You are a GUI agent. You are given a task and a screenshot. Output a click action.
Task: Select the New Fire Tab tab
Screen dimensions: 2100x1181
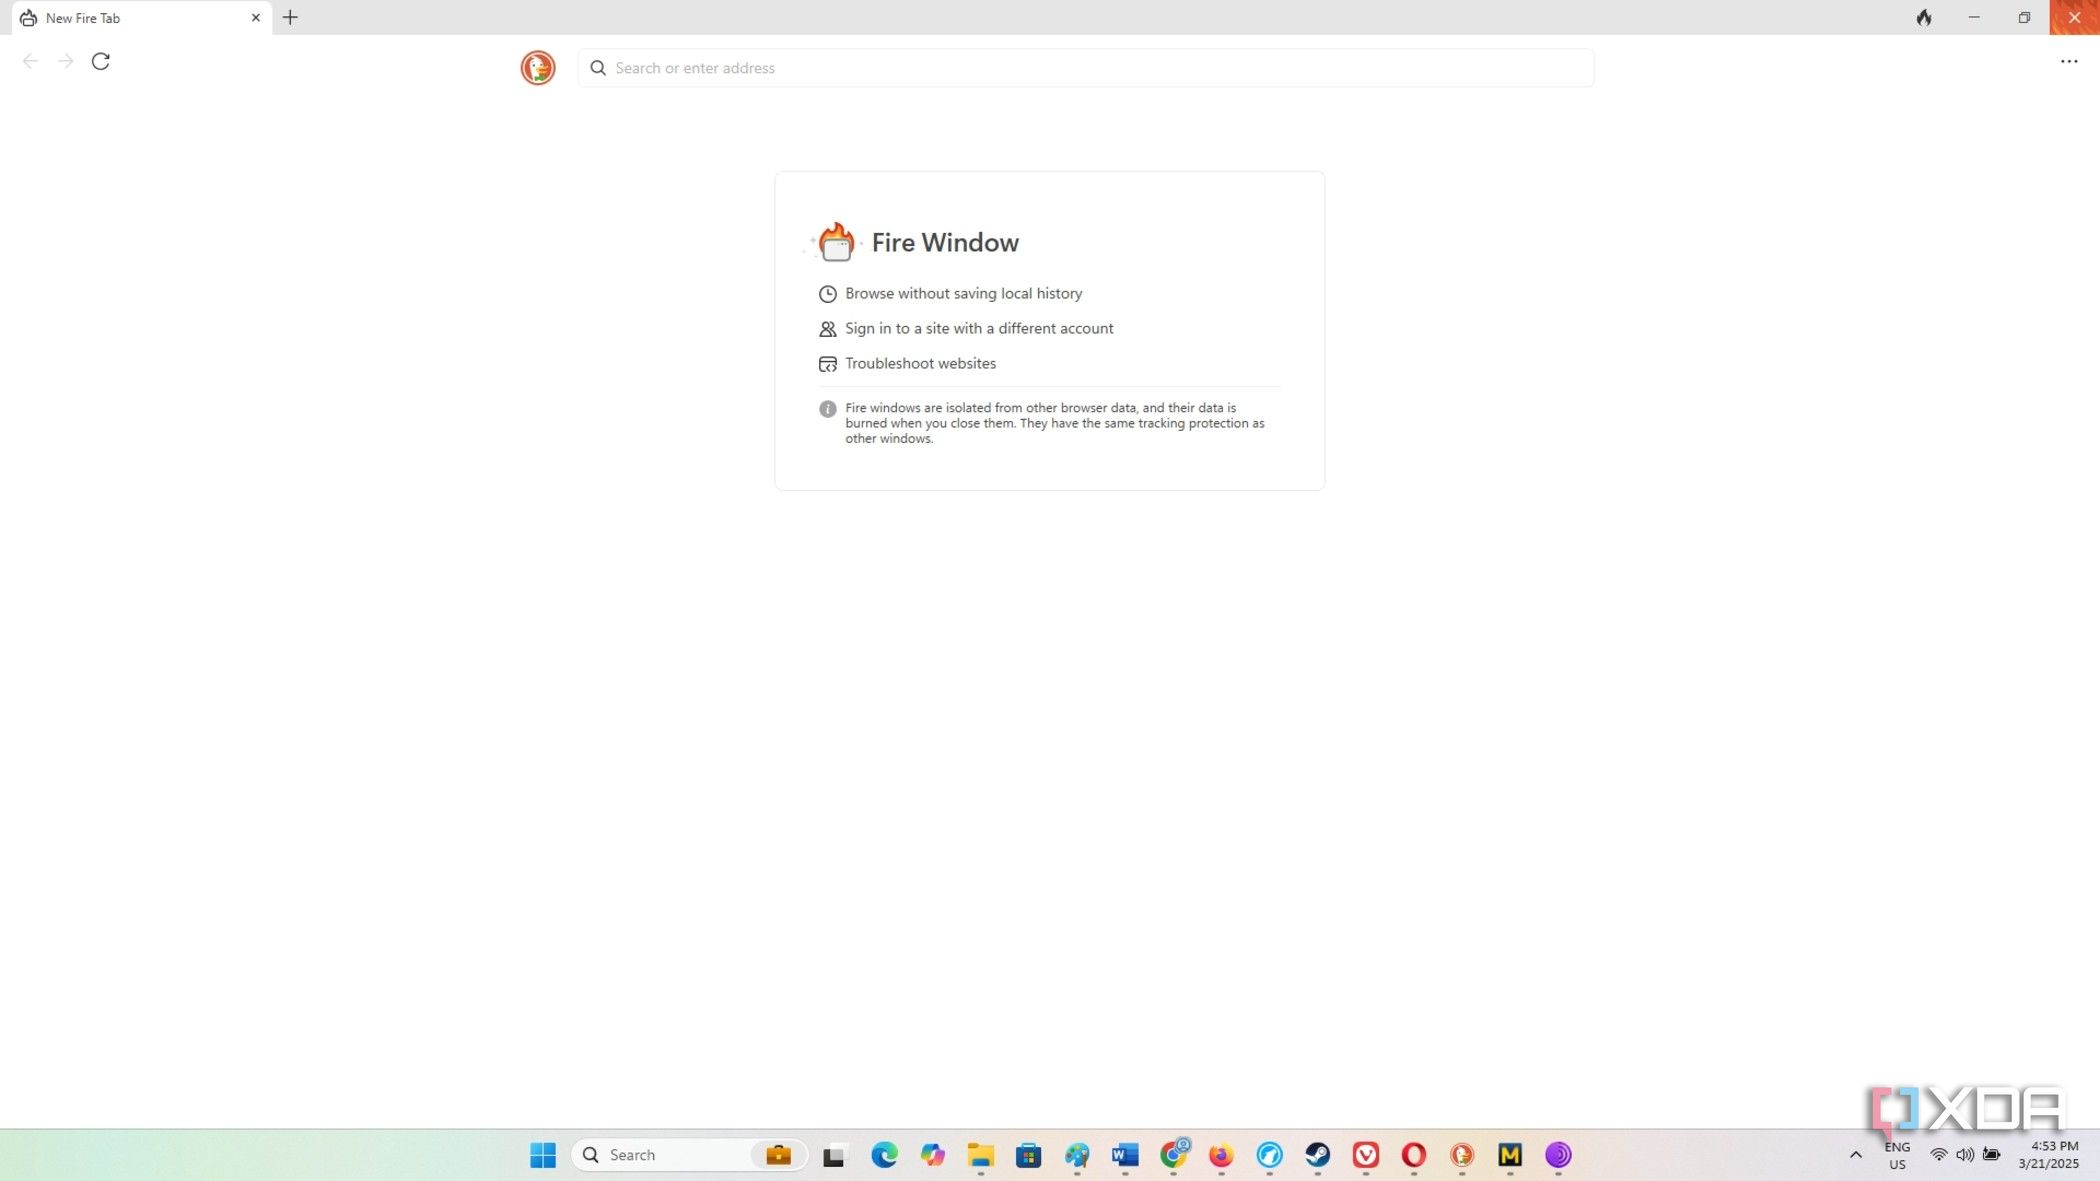tap(141, 18)
